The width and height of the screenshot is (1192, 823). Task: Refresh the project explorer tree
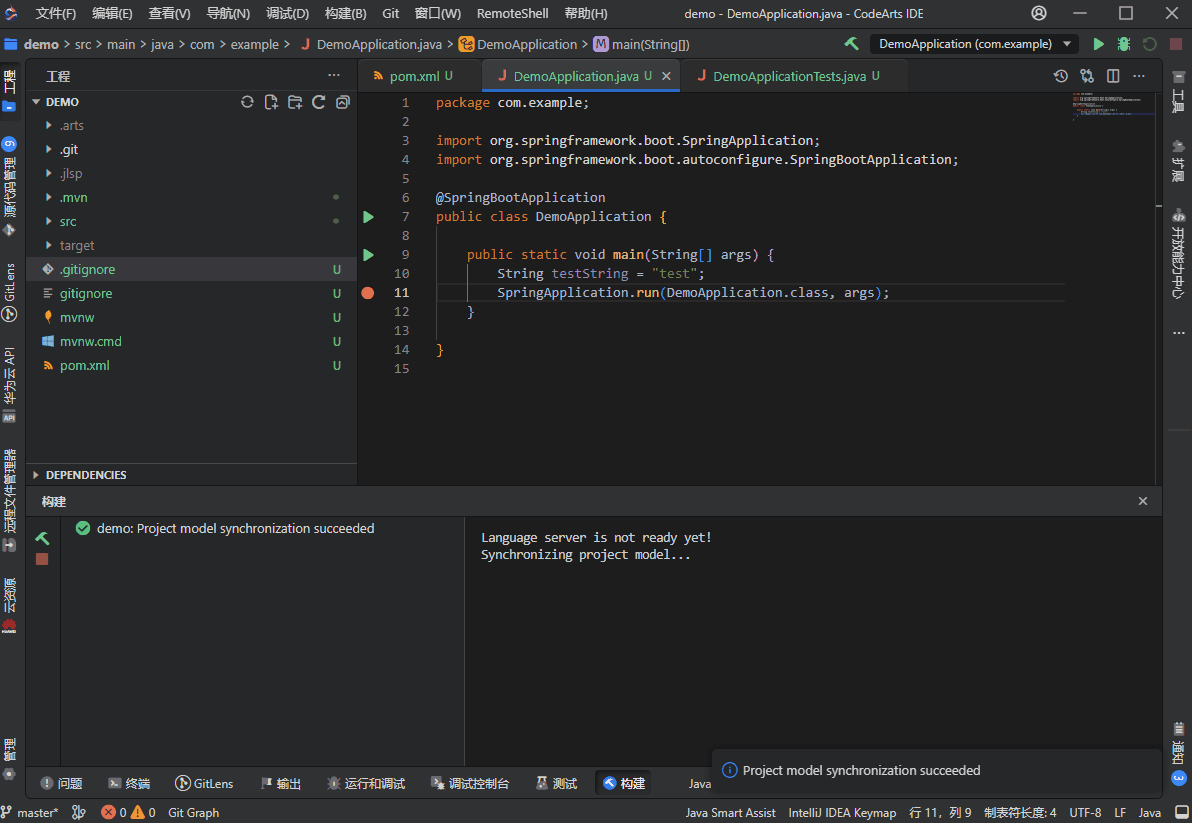coord(319,102)
